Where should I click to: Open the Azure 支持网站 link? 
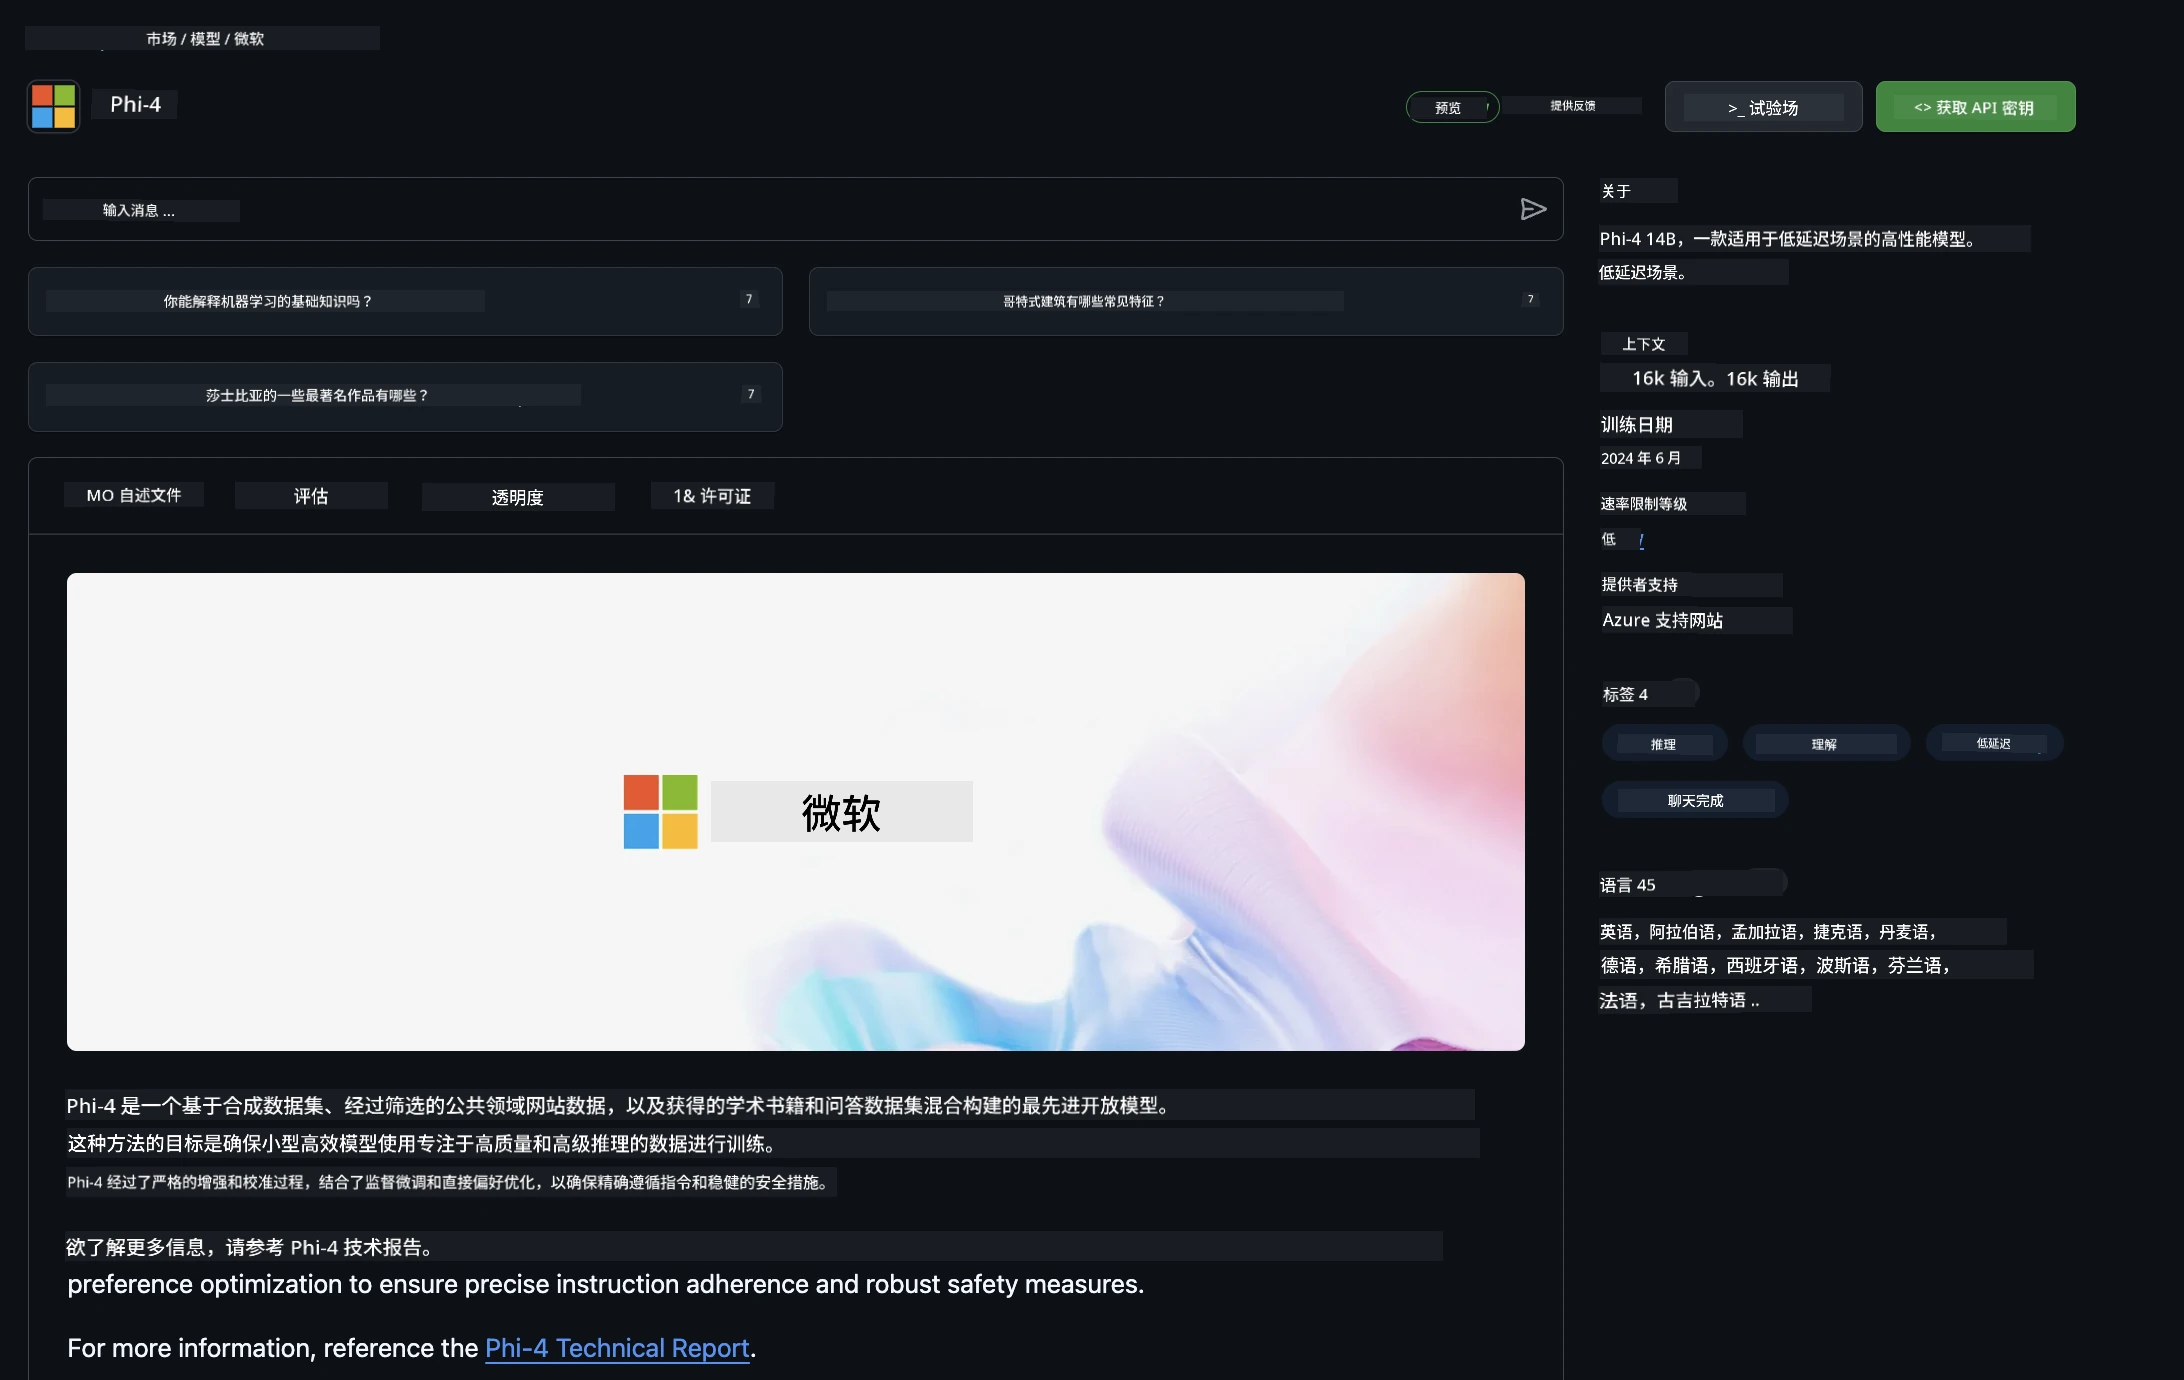[1663, 620]
